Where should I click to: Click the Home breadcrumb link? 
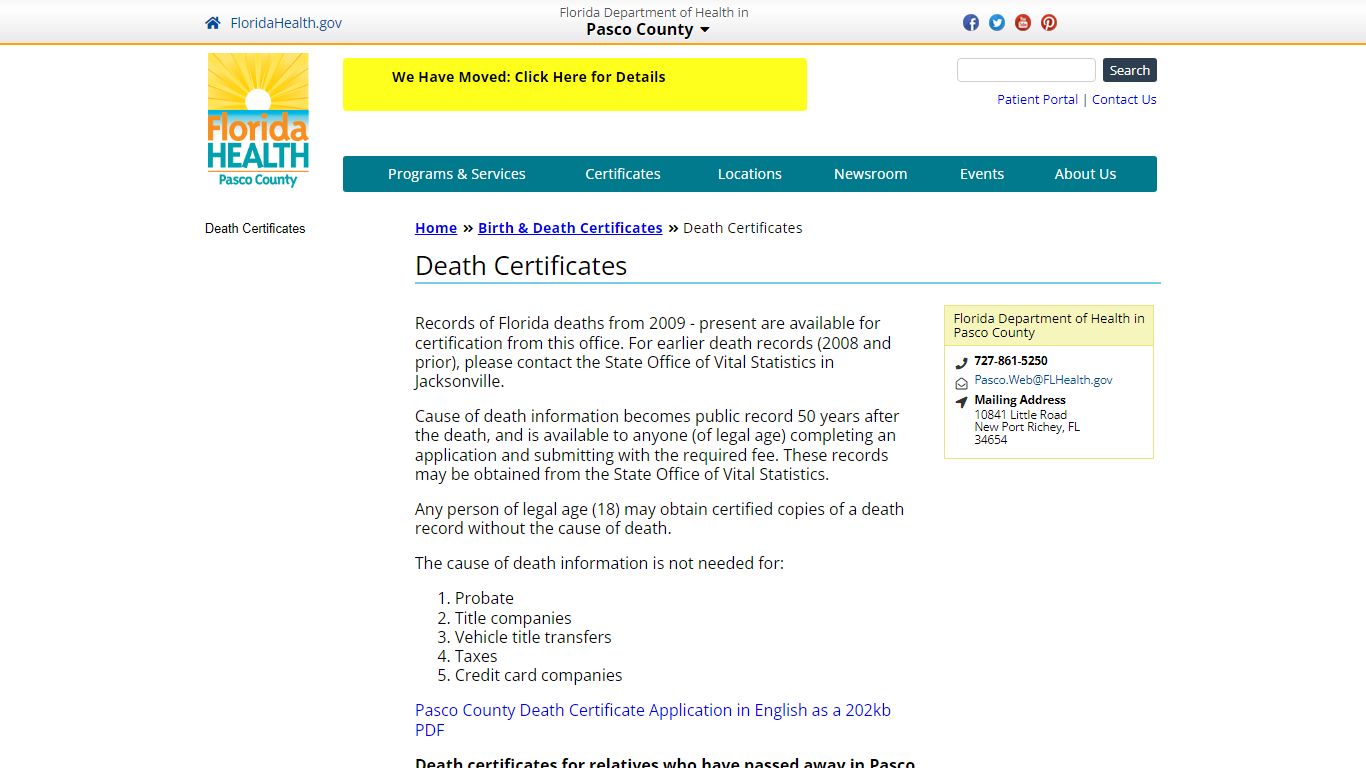pyautogui.click(x=436, y=228)
